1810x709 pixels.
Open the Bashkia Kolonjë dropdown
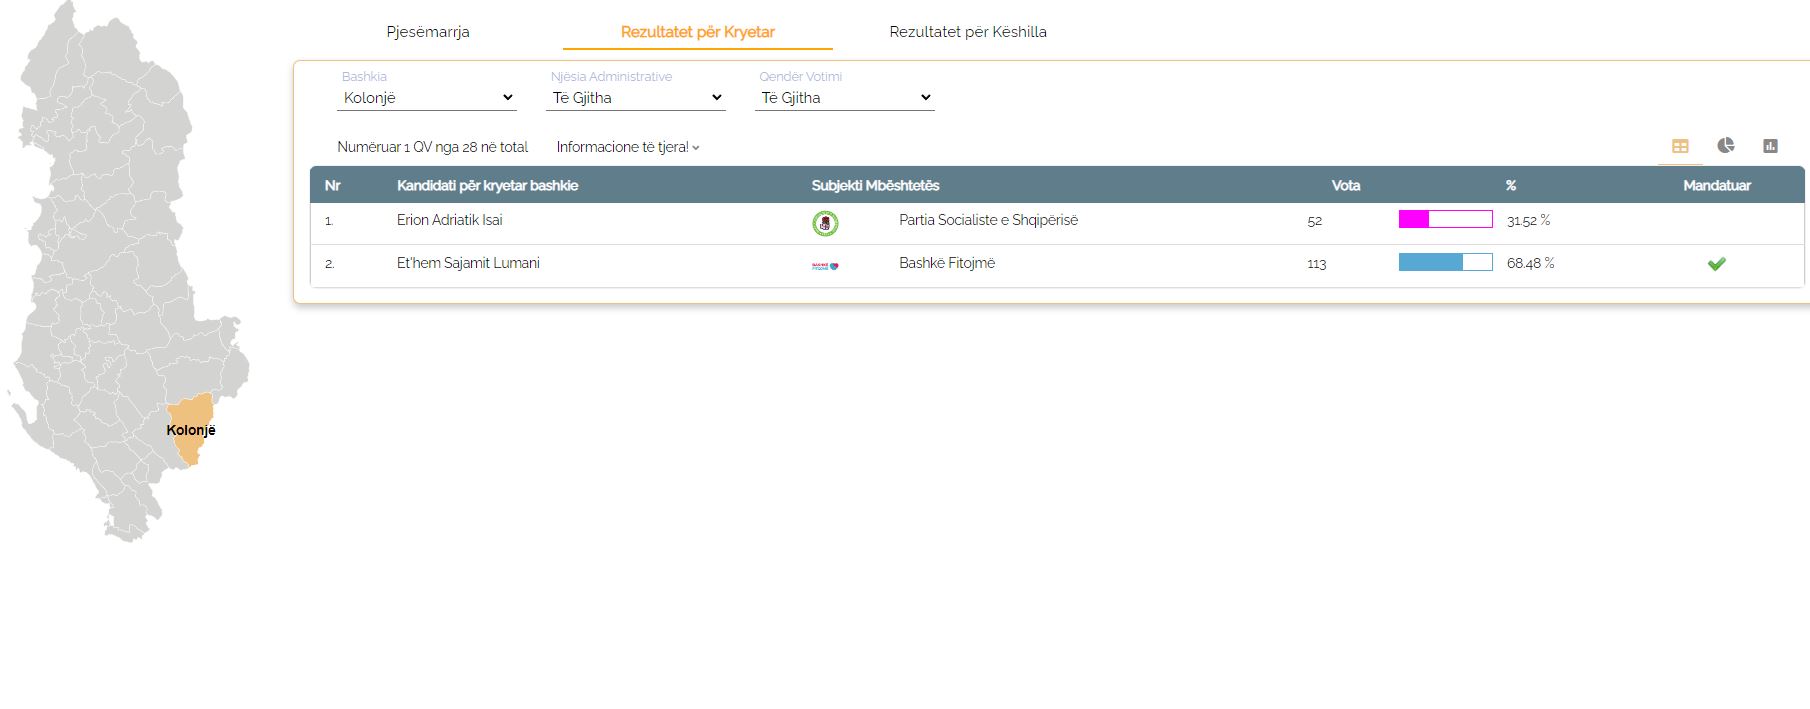point(427,98)
